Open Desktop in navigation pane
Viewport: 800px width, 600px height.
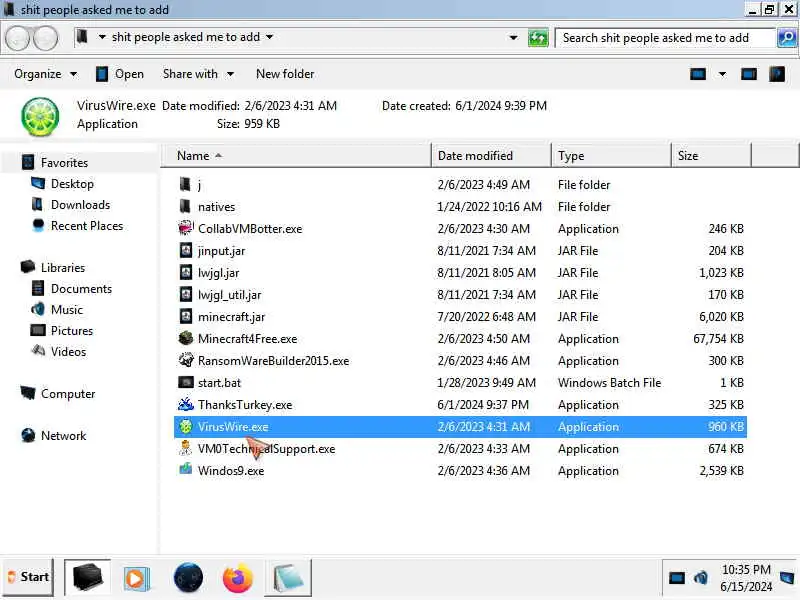click(72, 184)
